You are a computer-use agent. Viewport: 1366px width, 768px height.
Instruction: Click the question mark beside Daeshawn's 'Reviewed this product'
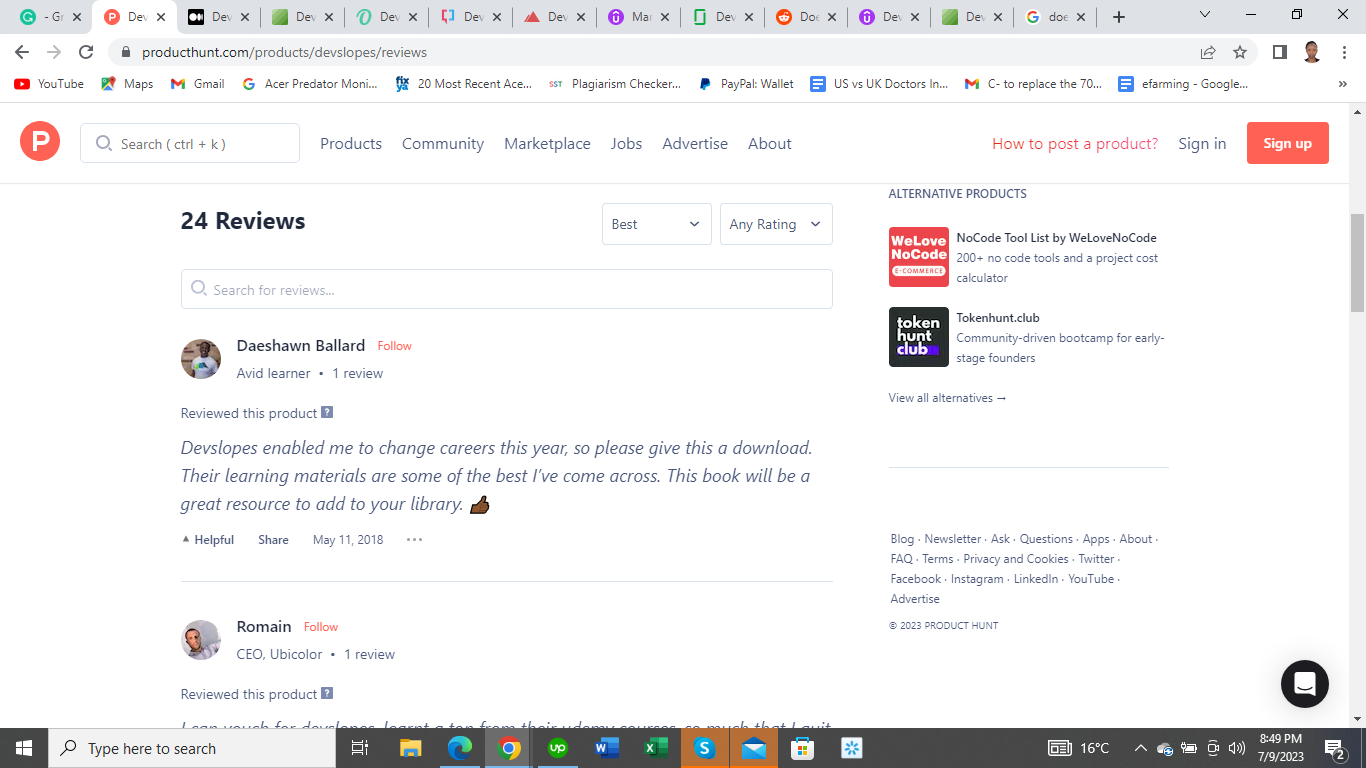[327, 412]
